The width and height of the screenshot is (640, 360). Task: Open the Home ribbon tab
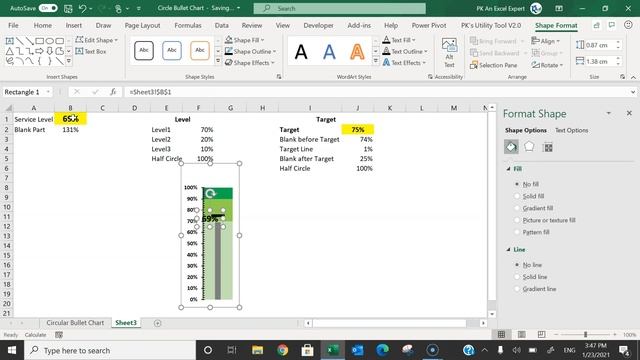point(42,25)
